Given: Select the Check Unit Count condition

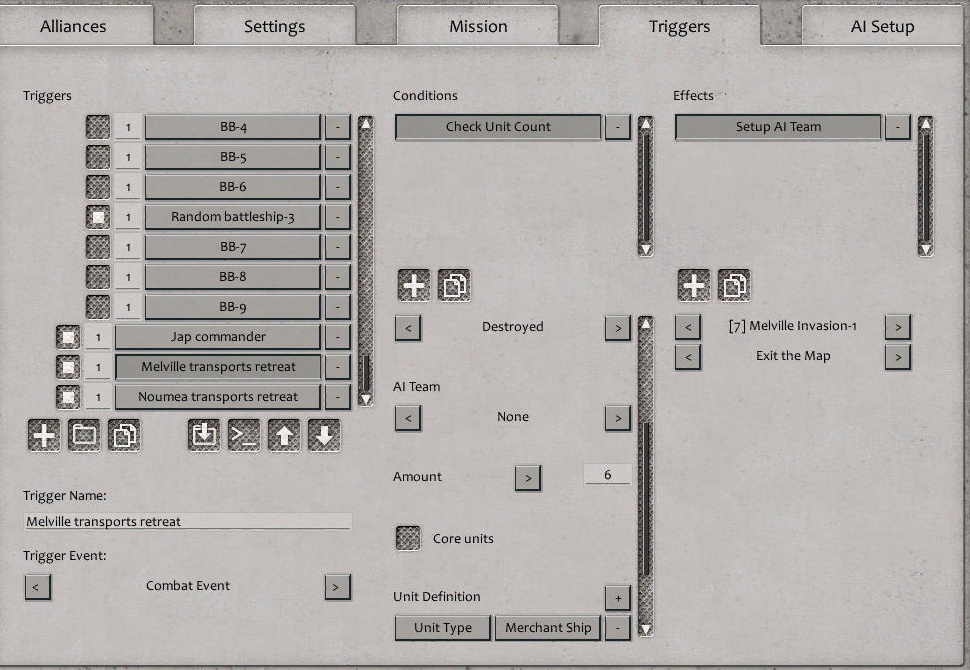Looking at the screenshot, I should tap(498, 127).
